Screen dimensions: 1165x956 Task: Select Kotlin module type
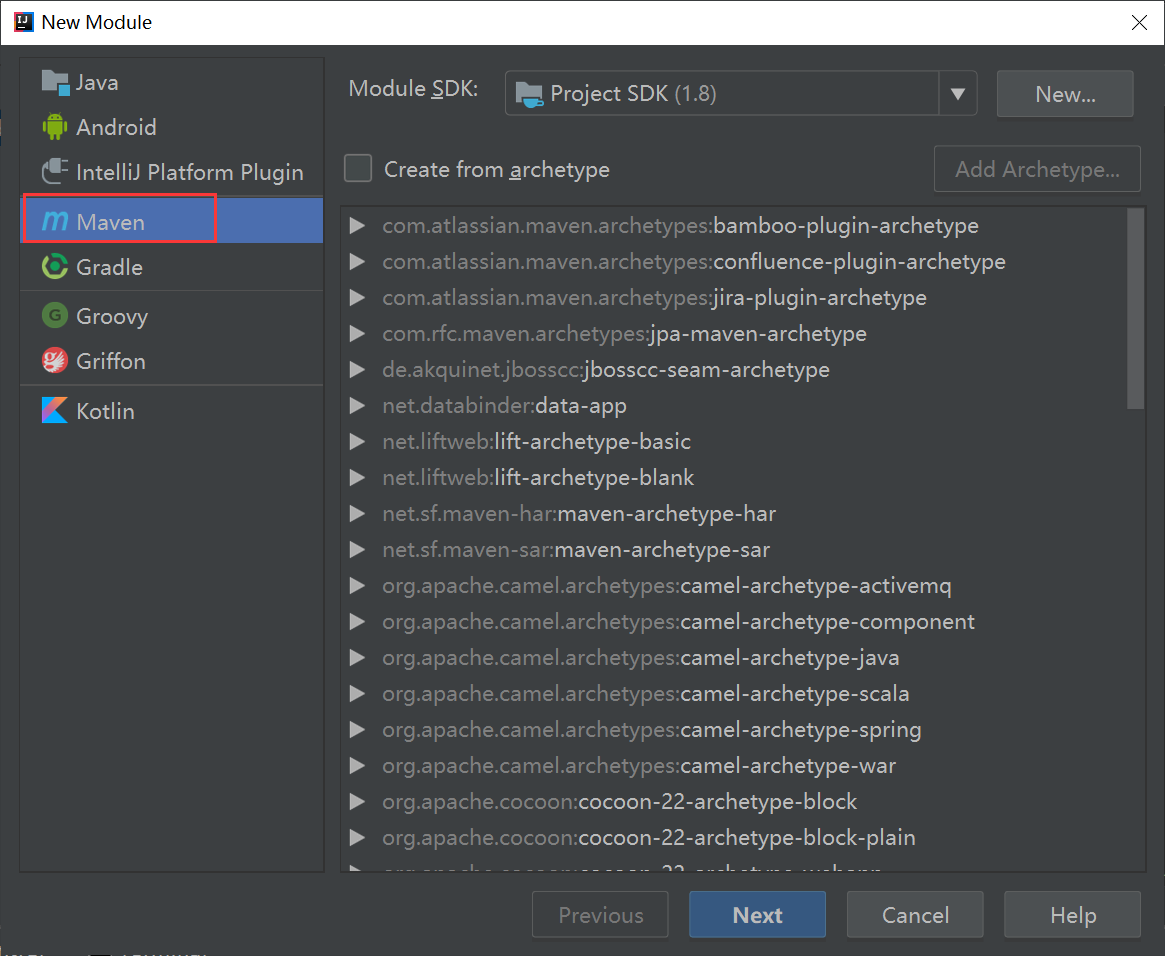172,411
